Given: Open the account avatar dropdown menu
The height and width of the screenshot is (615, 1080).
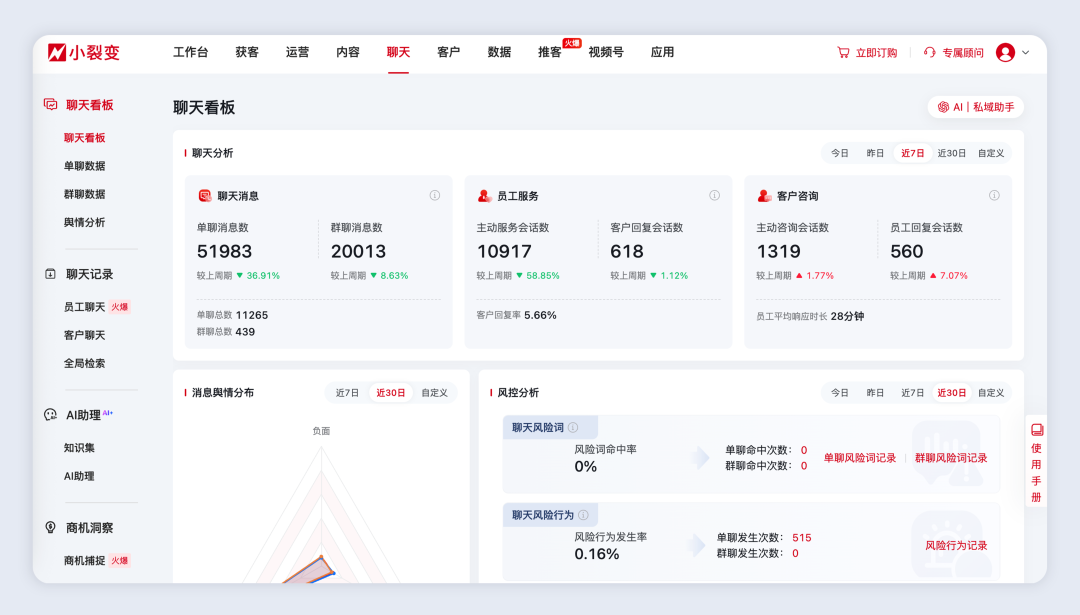Looking at the screenshot, I should (1009, 52).
